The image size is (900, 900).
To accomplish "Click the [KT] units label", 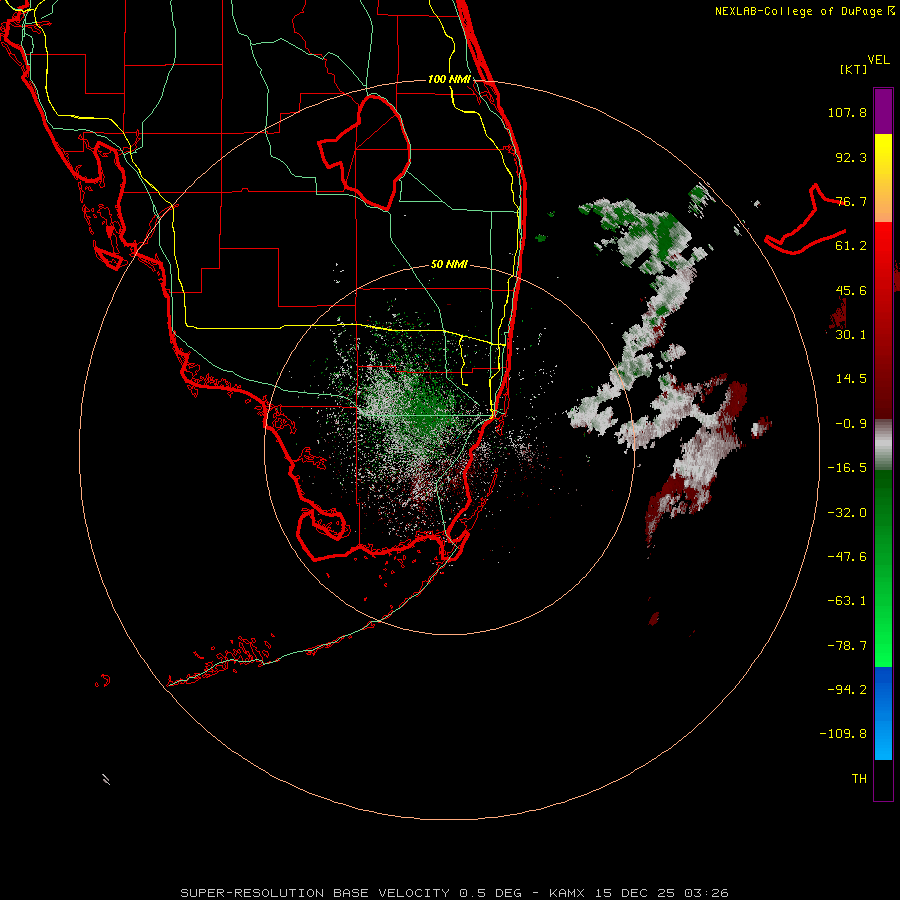I will click(x=854, y=69).
